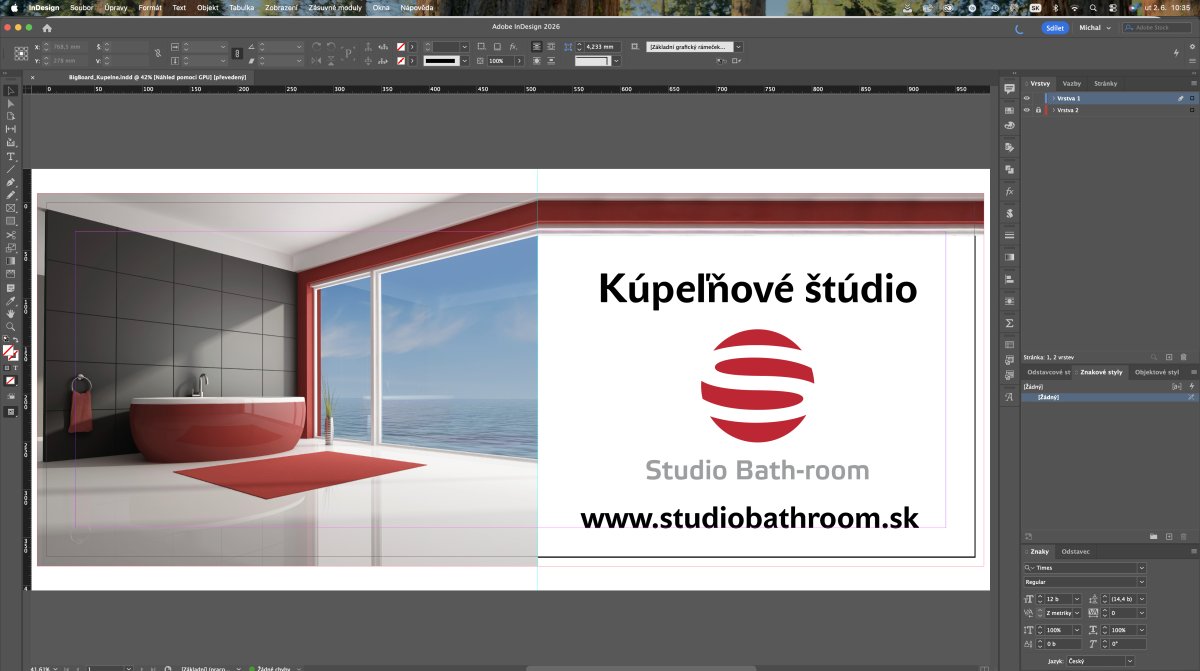This screenshot has width=1200, height=671.
Task: Select the Selection tool arrow
Action: point(11,90)
